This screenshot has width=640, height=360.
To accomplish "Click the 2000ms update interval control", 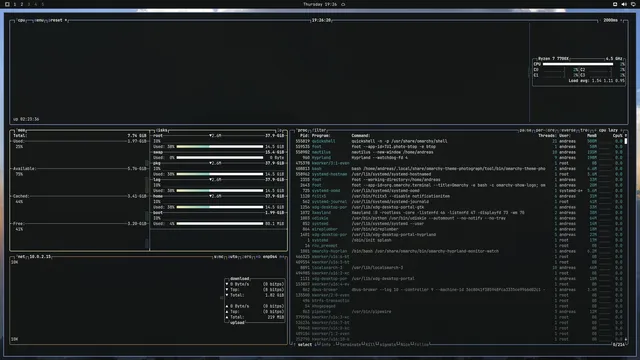I will point(611,20).
